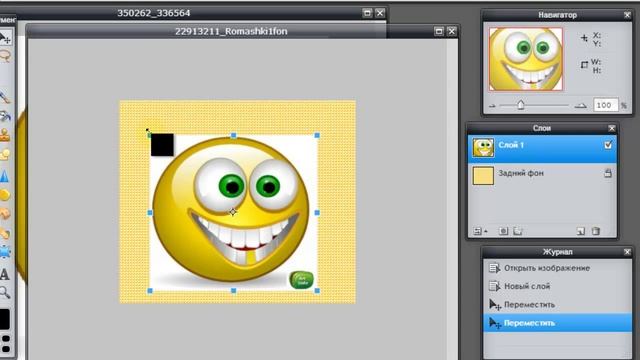Click the Навигатор zoom slider handle

tap(520, 105)
